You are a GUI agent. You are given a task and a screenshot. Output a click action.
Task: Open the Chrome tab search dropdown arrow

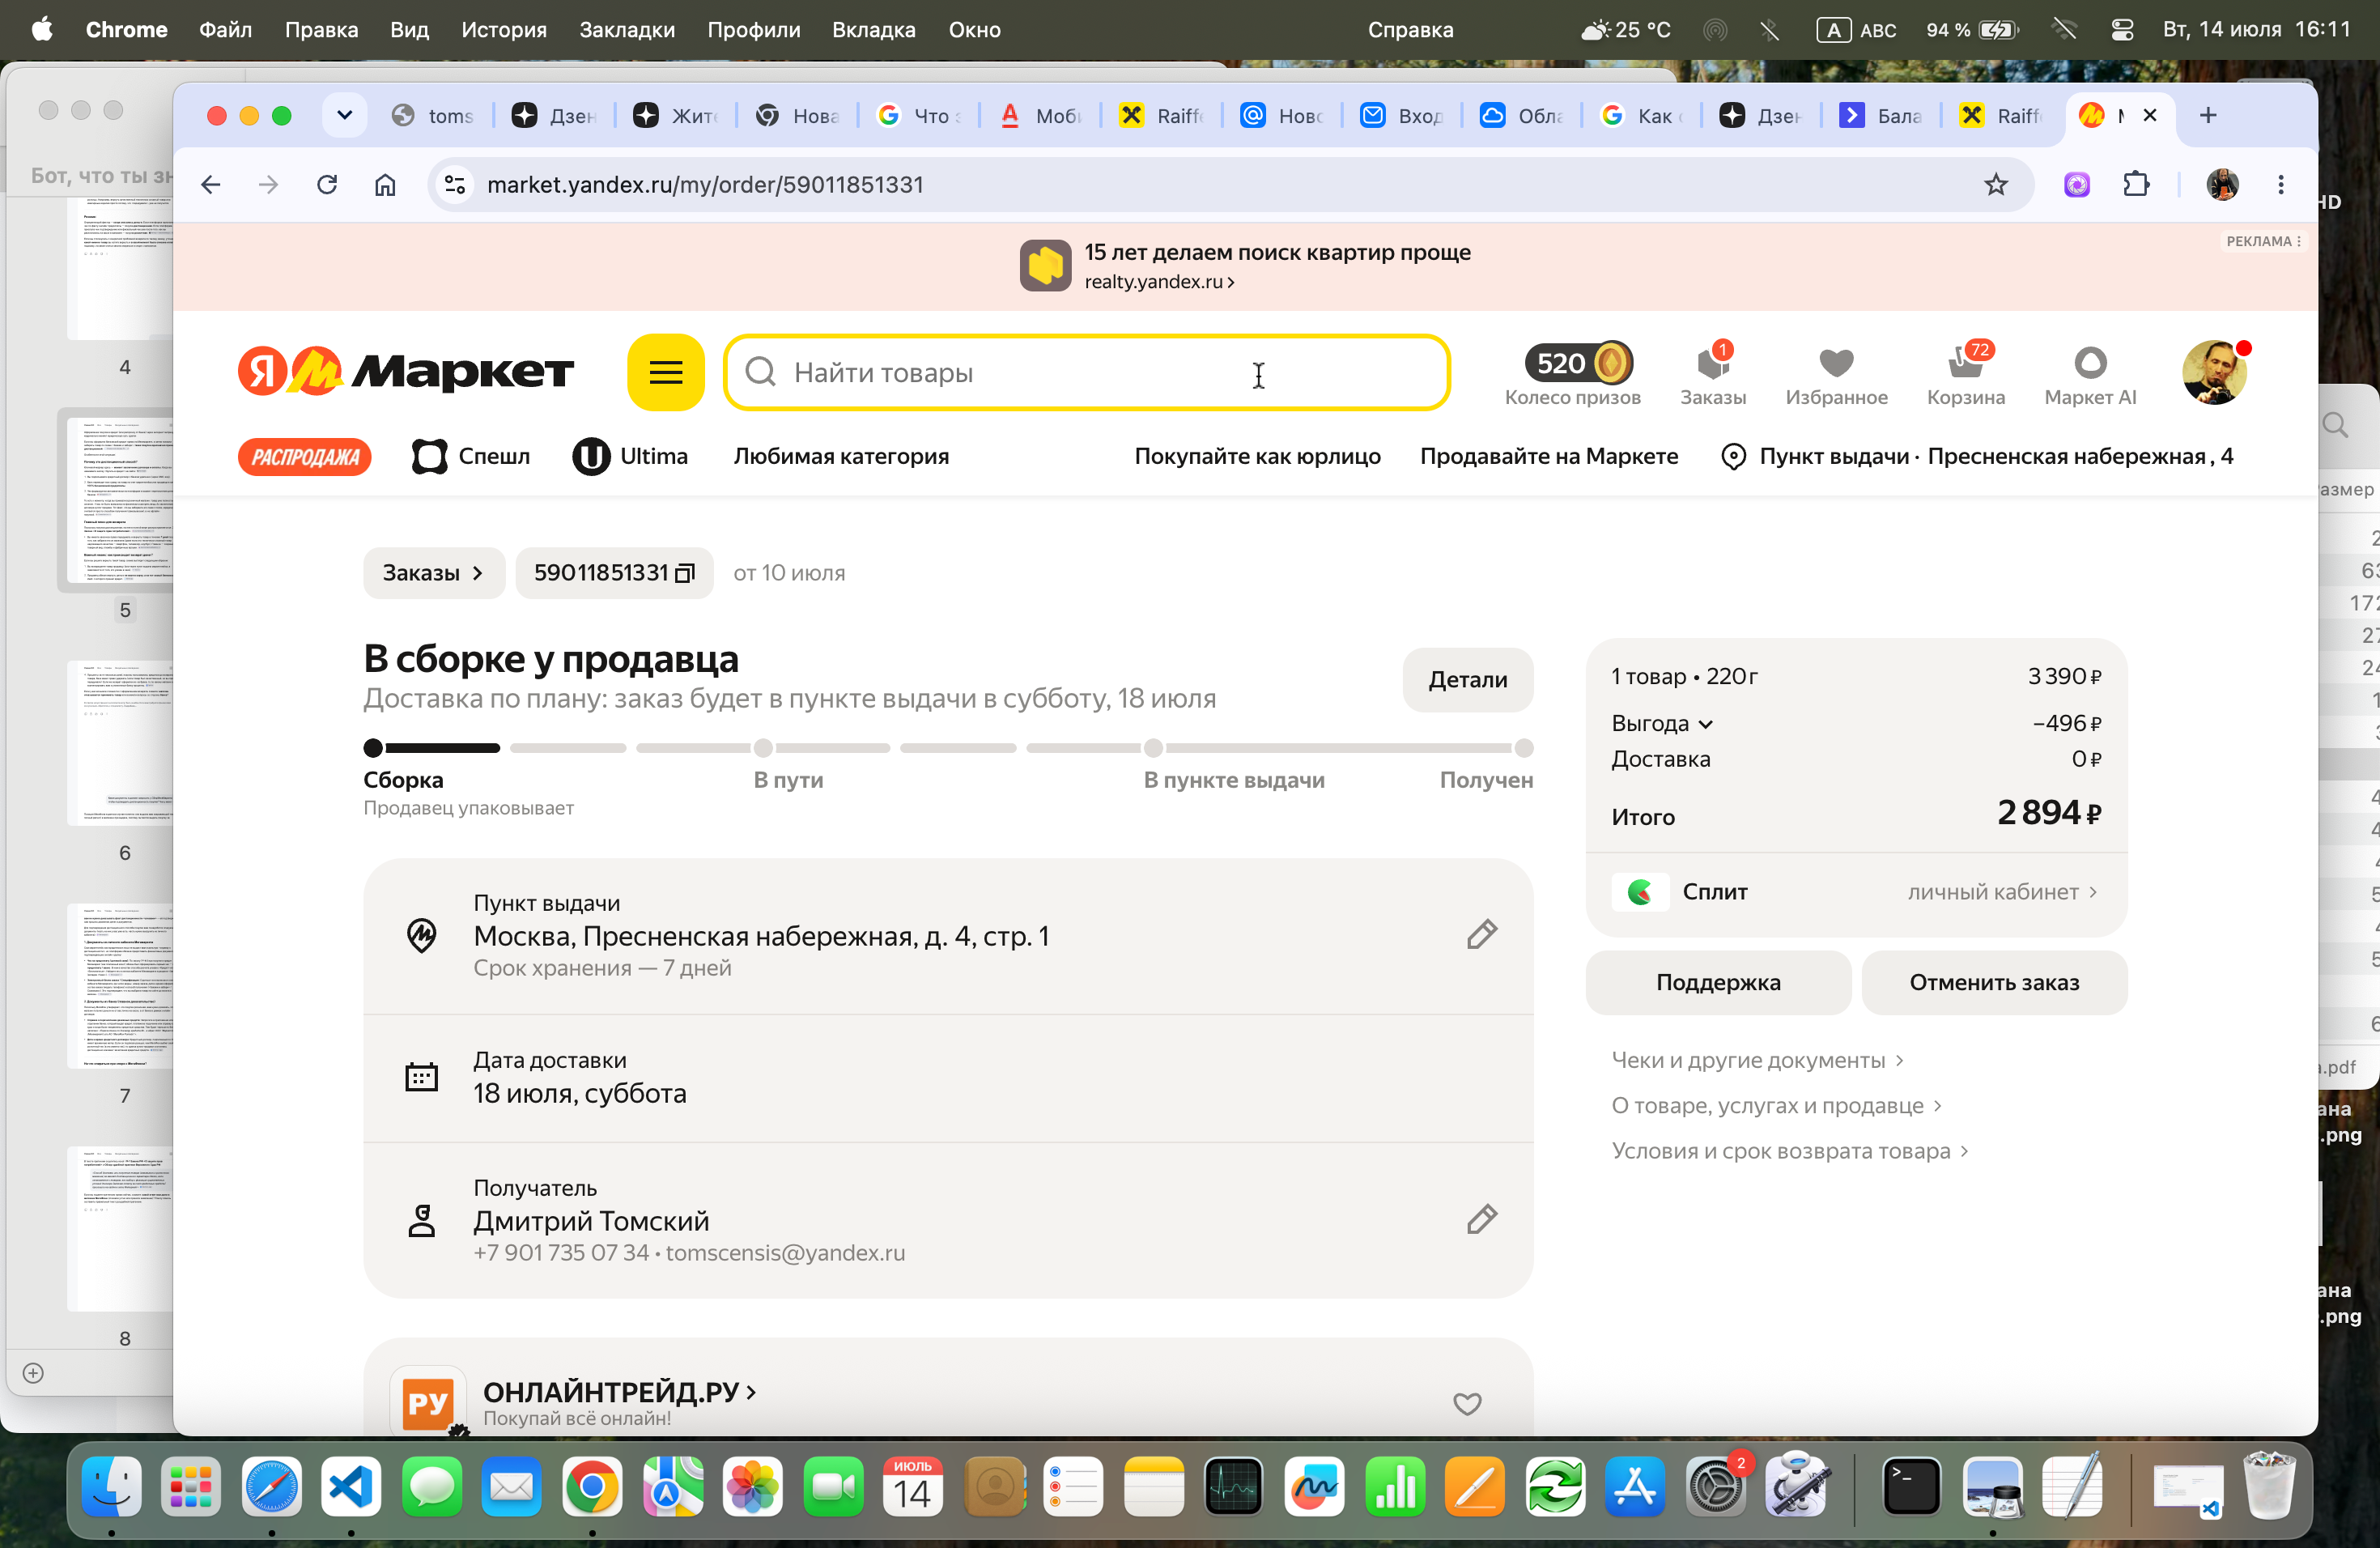pyautogui.click(x=344, y=115)
